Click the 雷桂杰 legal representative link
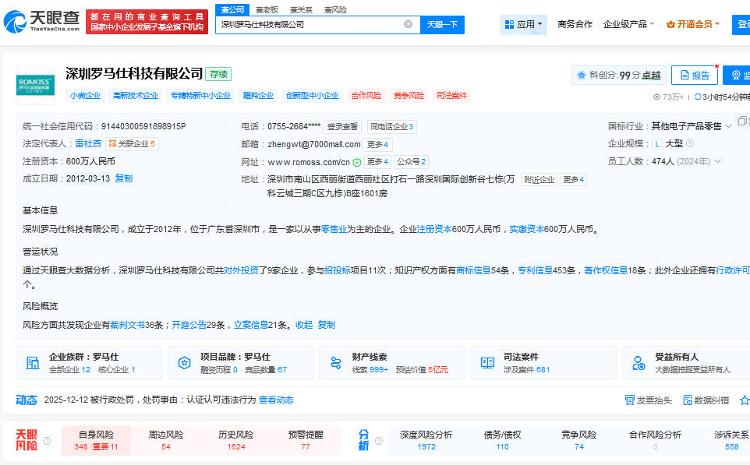This screenshot has width=750, height=465. click(x=88, y=143)
